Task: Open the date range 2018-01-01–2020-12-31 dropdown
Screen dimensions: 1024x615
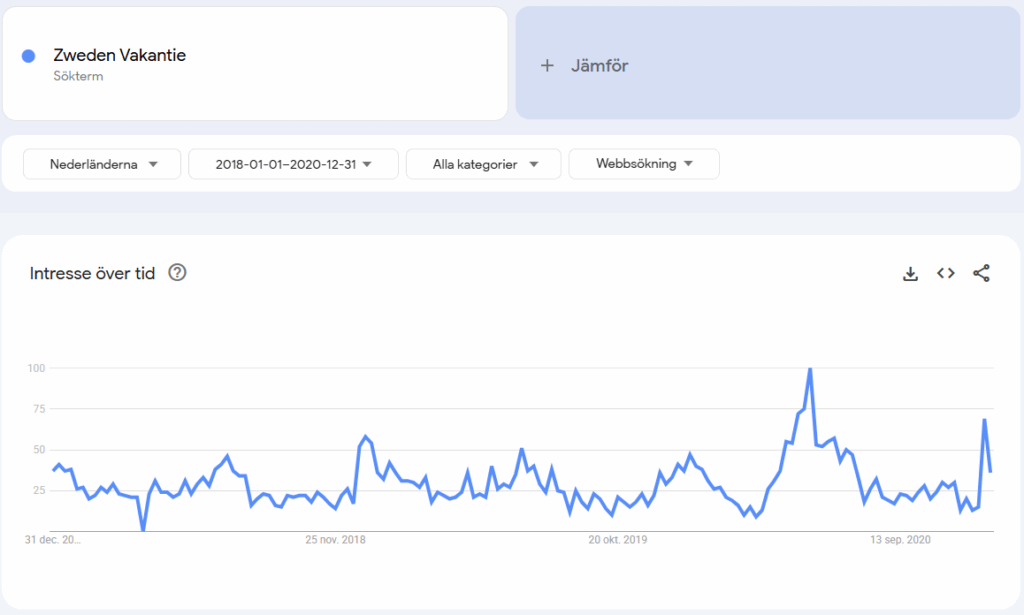Action: pyautogui.click(x=293, y=164)
